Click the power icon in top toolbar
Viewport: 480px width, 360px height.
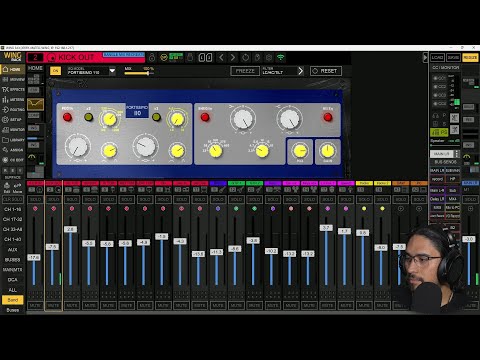pyautogui.click(x=245, y=58)
